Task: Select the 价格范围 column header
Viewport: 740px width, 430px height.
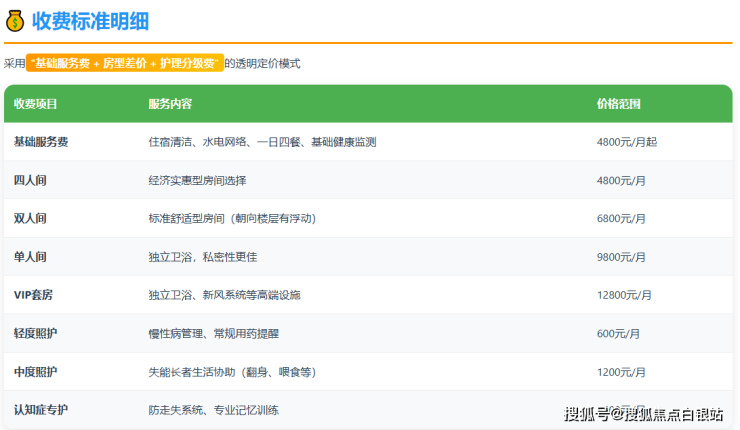Action: click(618, 104)
